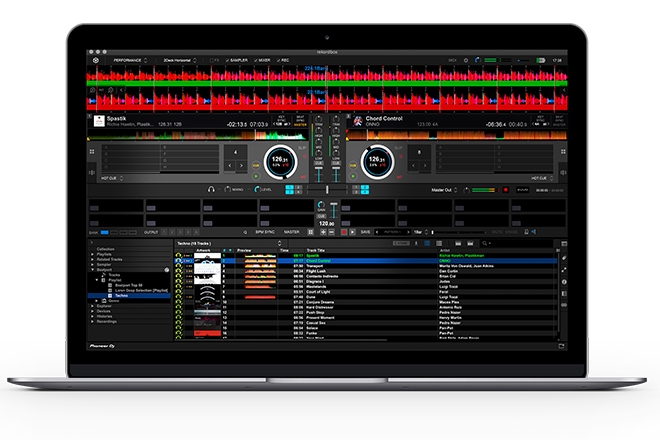660x440 pixels.
Task: Sort by Track Title column header
Action: coord(316,250)
